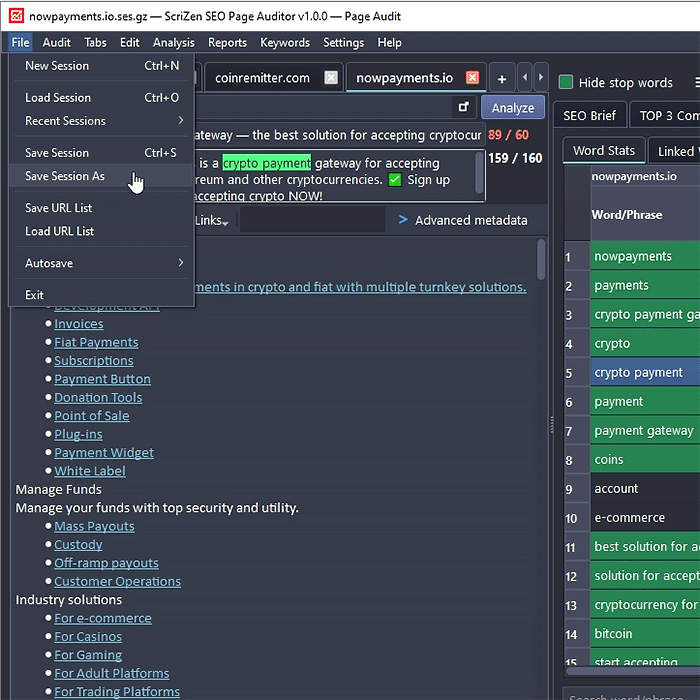Image resolution: width=700 pixels, height=700 pixels.
Task: Close the coinremitter.com tab
Action: click(331, 78)
